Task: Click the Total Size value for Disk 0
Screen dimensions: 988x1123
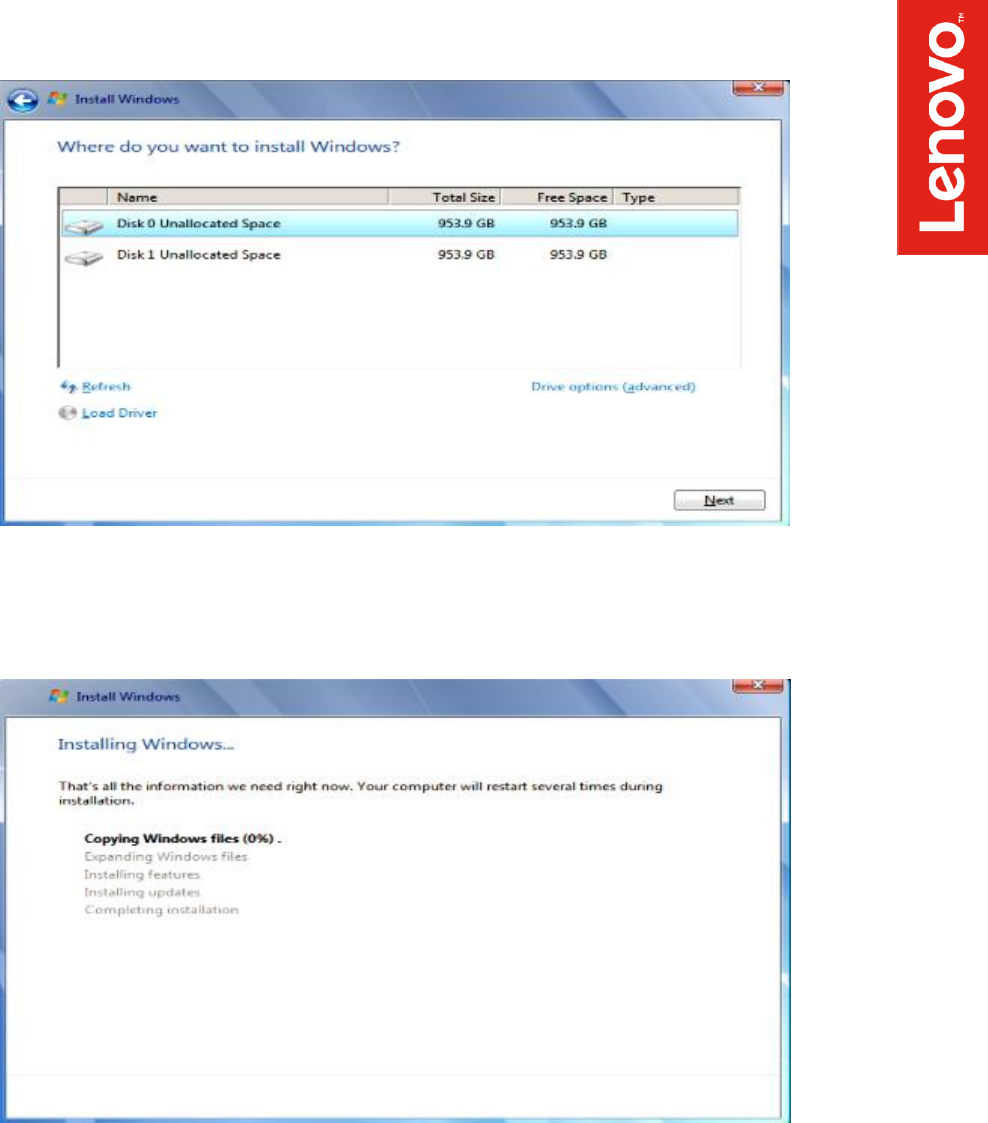Action: click(x=466, y=223)
